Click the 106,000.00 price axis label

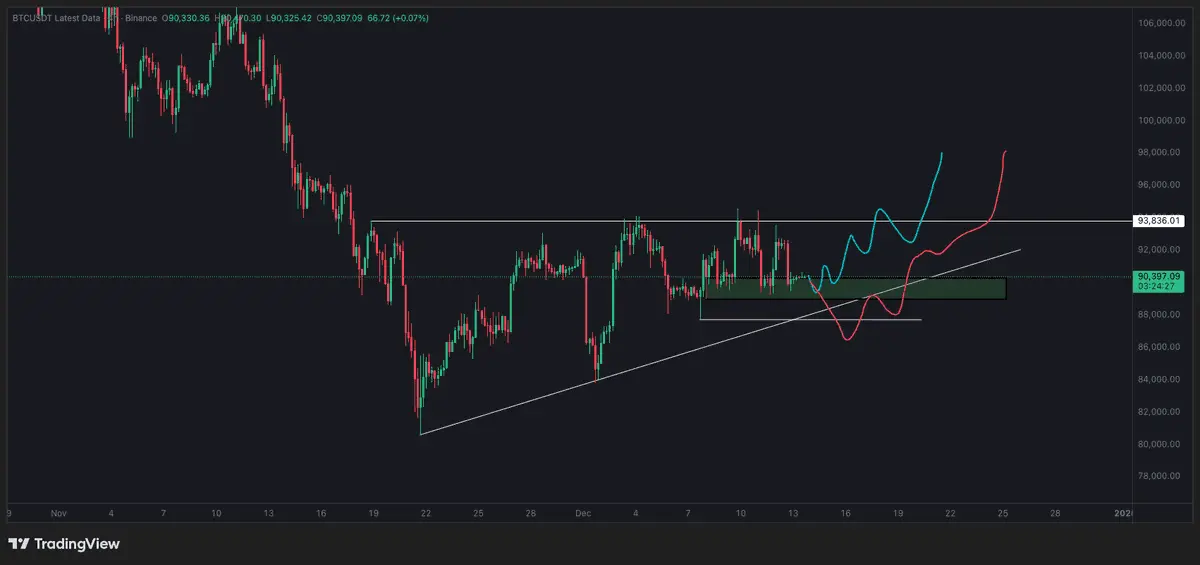(x=1161, y=23)
